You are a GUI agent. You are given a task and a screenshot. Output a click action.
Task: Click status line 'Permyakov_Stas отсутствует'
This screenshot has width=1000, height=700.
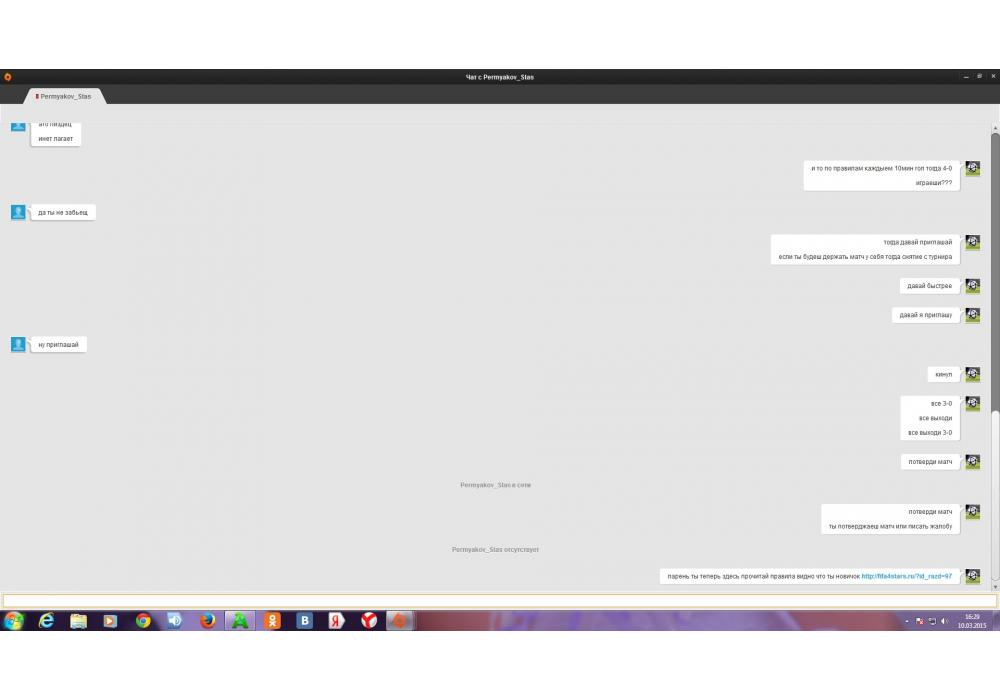[496, 550]
